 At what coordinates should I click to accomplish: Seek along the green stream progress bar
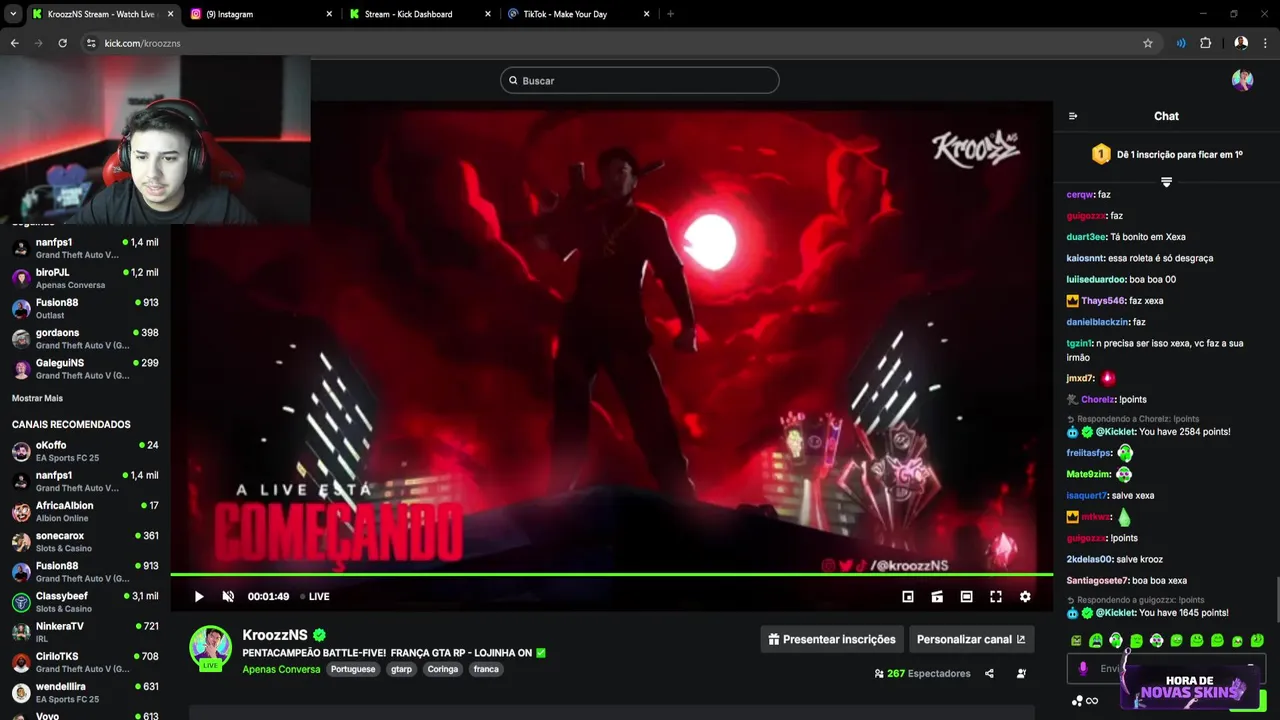[x=612, y=574]
